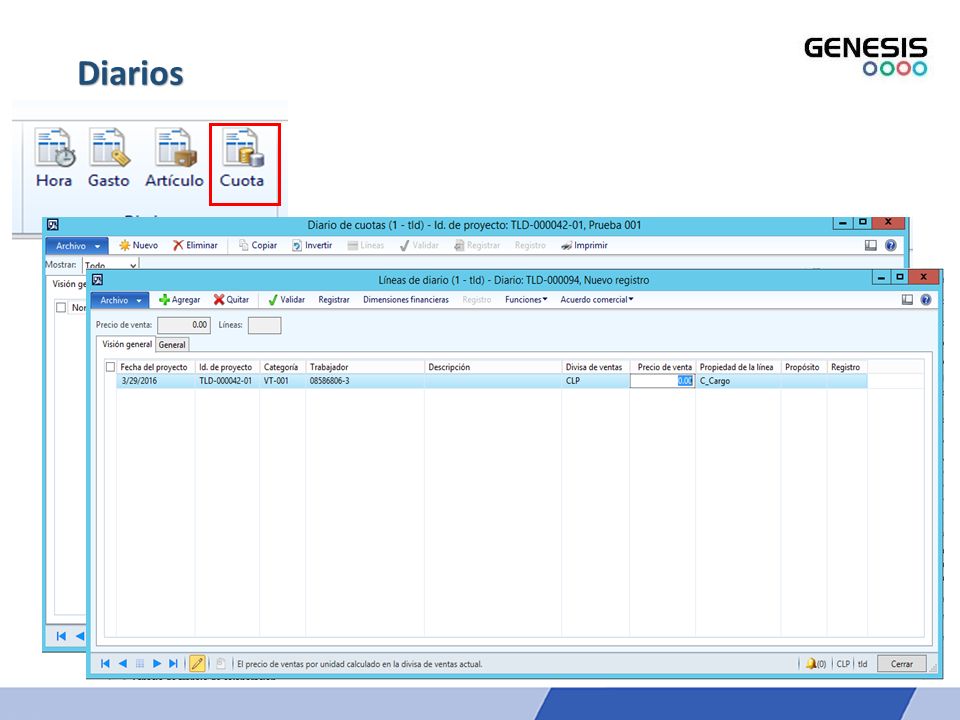Click the Divisa de ventas column header
The height and width of the screenshot is (720, 960).
coord(596,367)
